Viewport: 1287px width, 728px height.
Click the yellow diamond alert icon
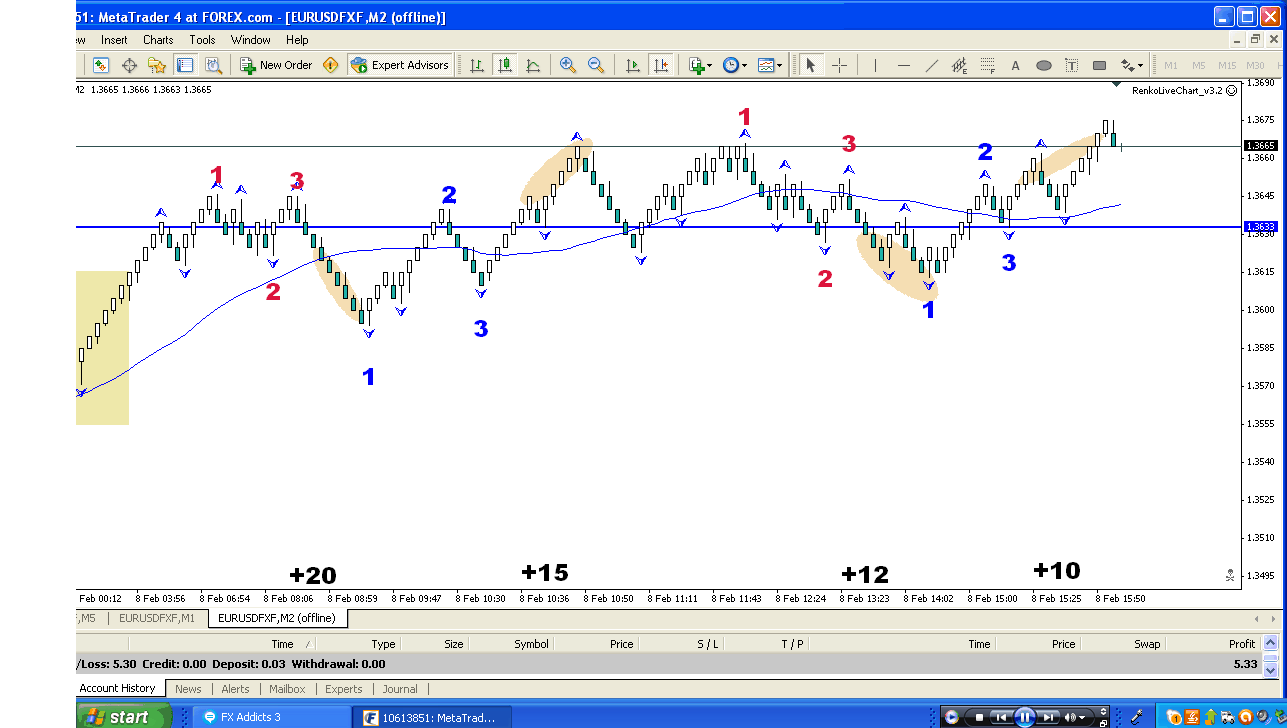(x=331, y=65)
